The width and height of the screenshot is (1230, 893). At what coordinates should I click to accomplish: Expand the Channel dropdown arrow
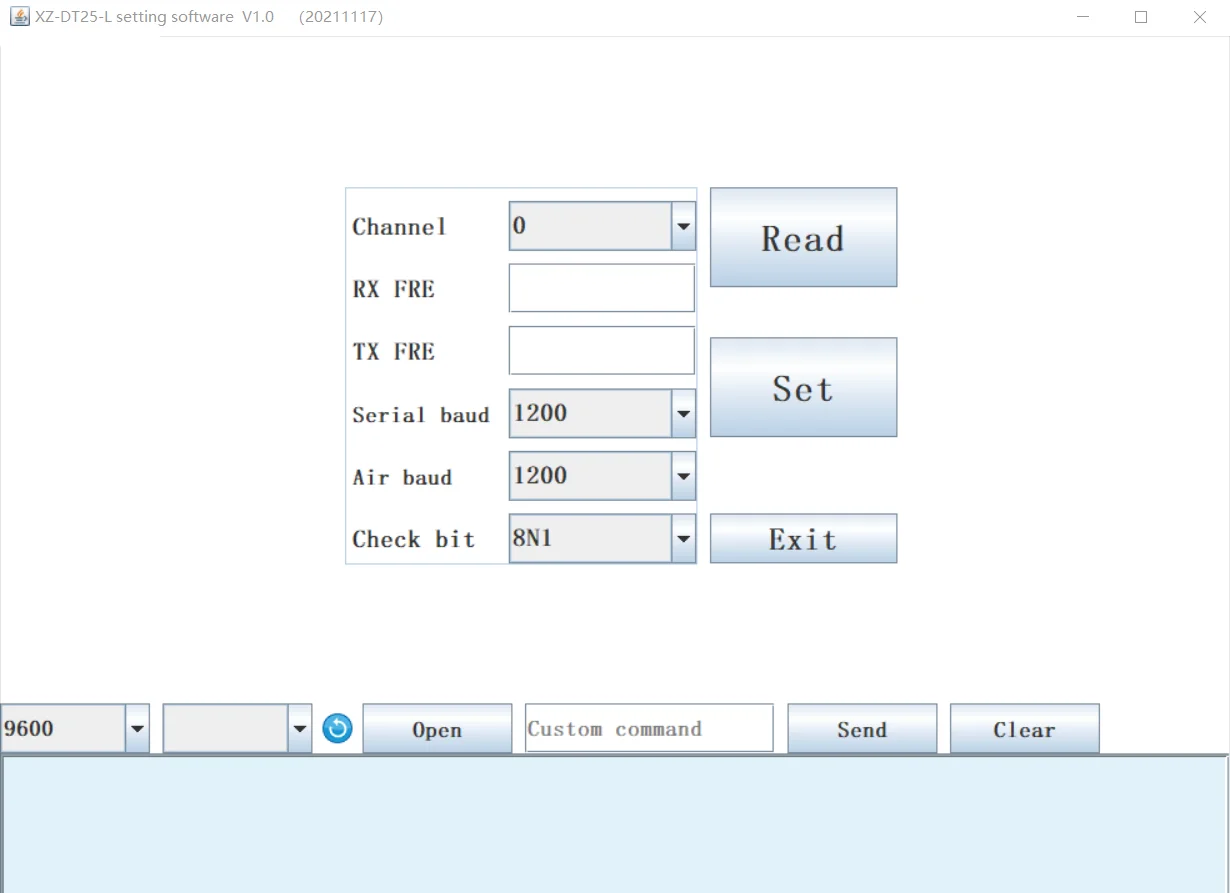coord(683,226)
